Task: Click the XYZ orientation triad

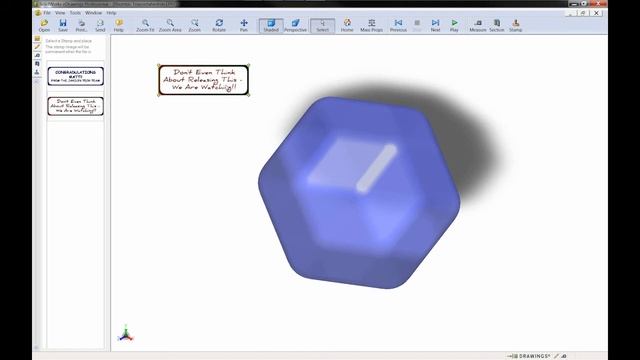Action: [x=126, y=333]
